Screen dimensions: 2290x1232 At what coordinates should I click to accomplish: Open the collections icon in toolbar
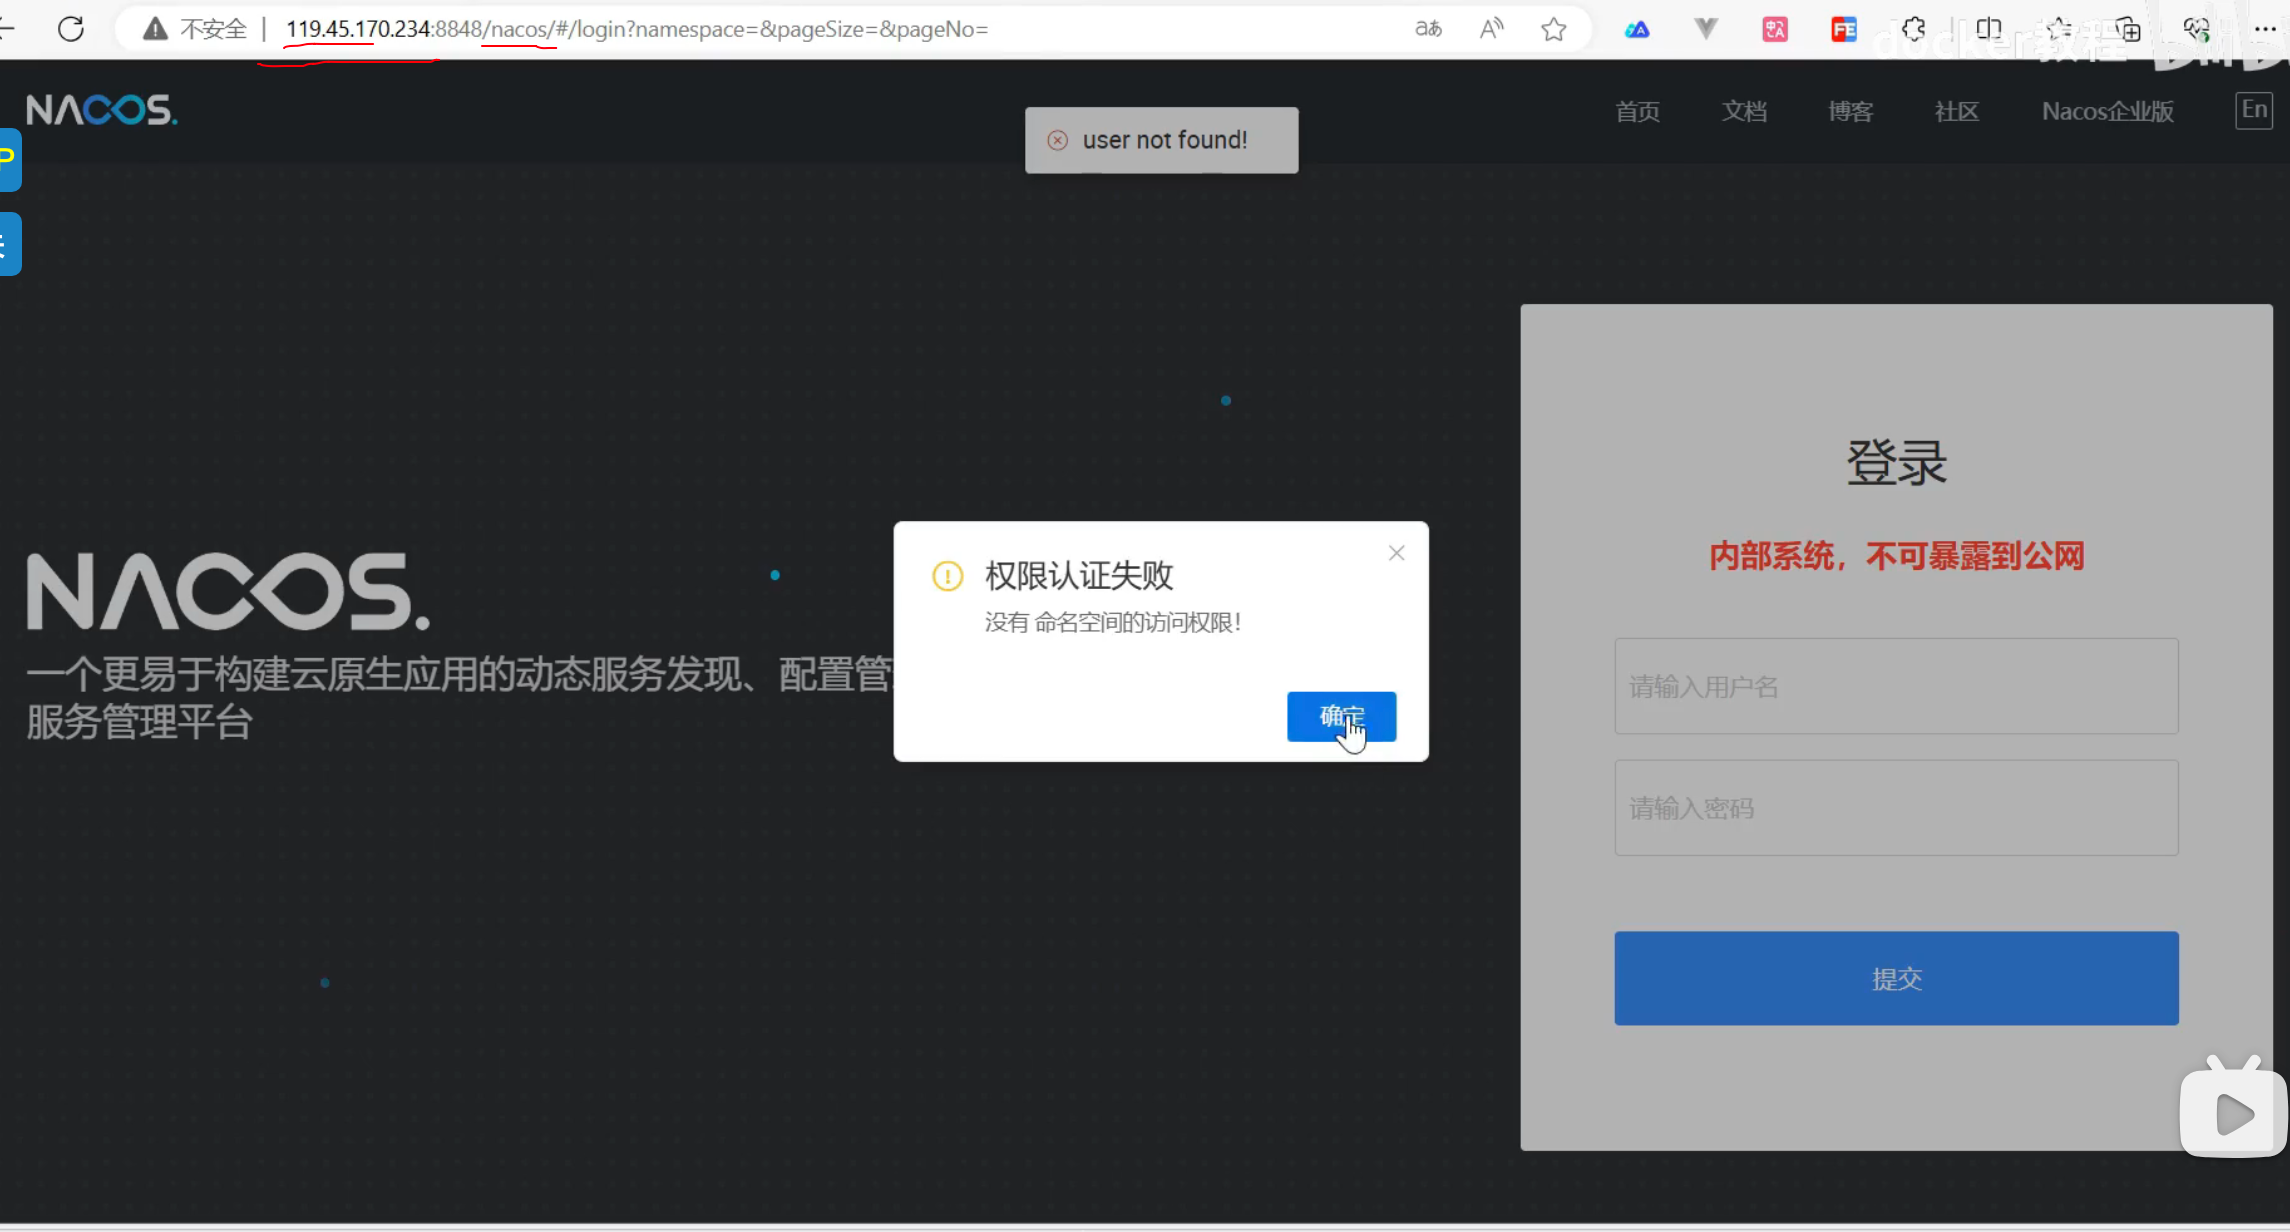coord(2128,29)
